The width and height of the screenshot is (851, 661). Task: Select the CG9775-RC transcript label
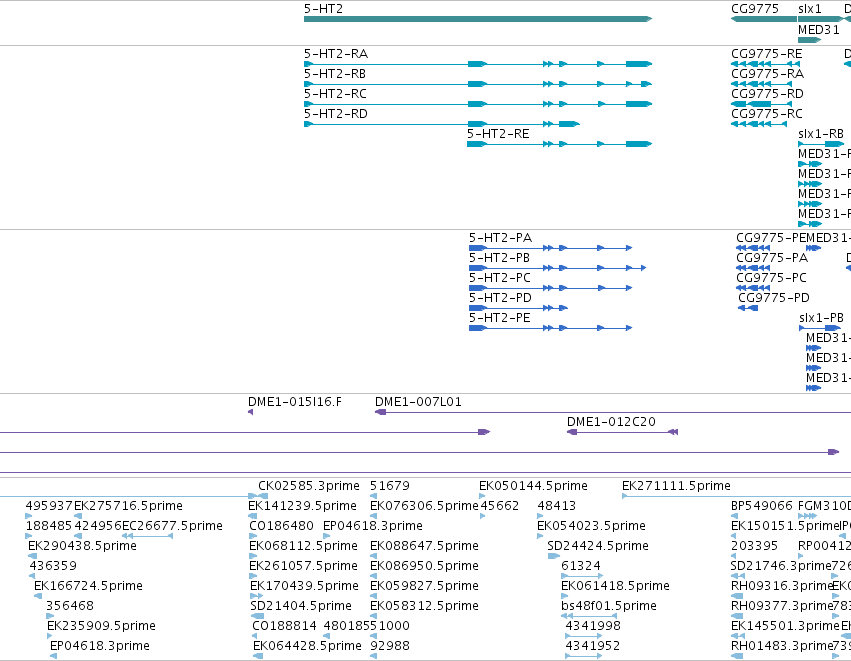click(x=767, y=114)
